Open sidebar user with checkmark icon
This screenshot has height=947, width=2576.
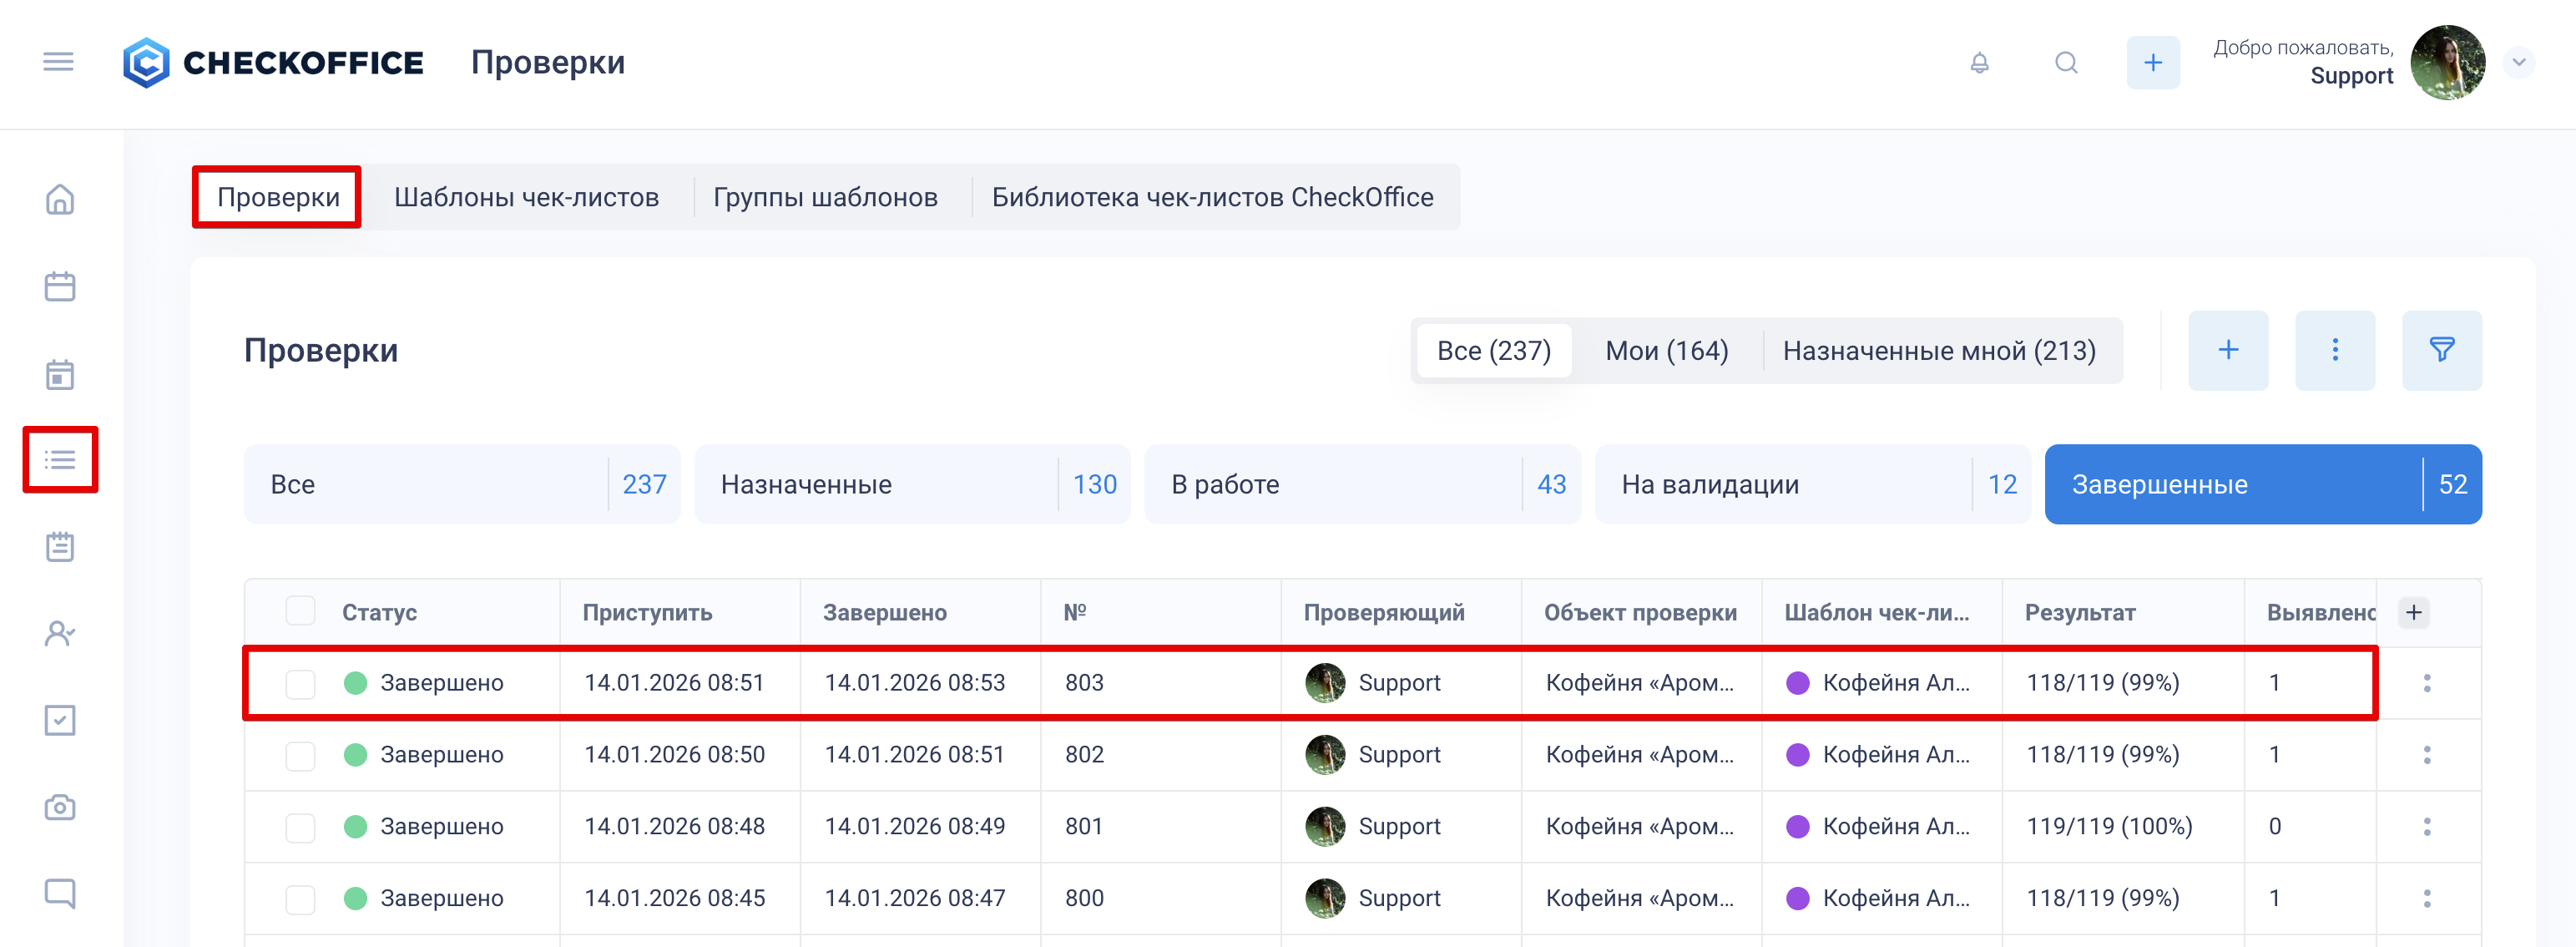[60, 633]
